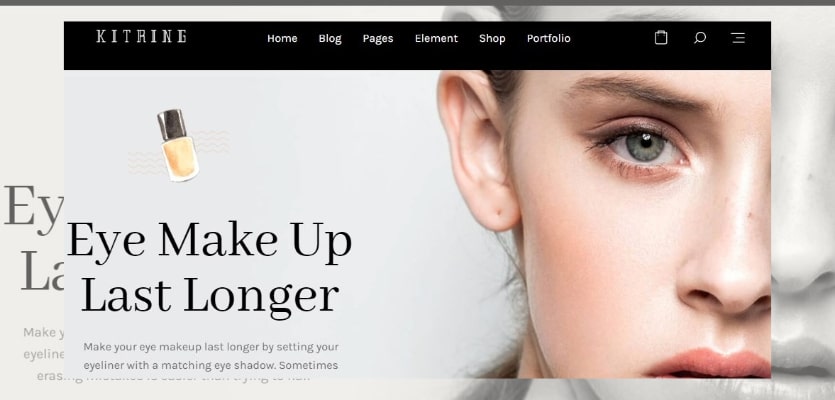Expand the Pages menu

(378, 39)
